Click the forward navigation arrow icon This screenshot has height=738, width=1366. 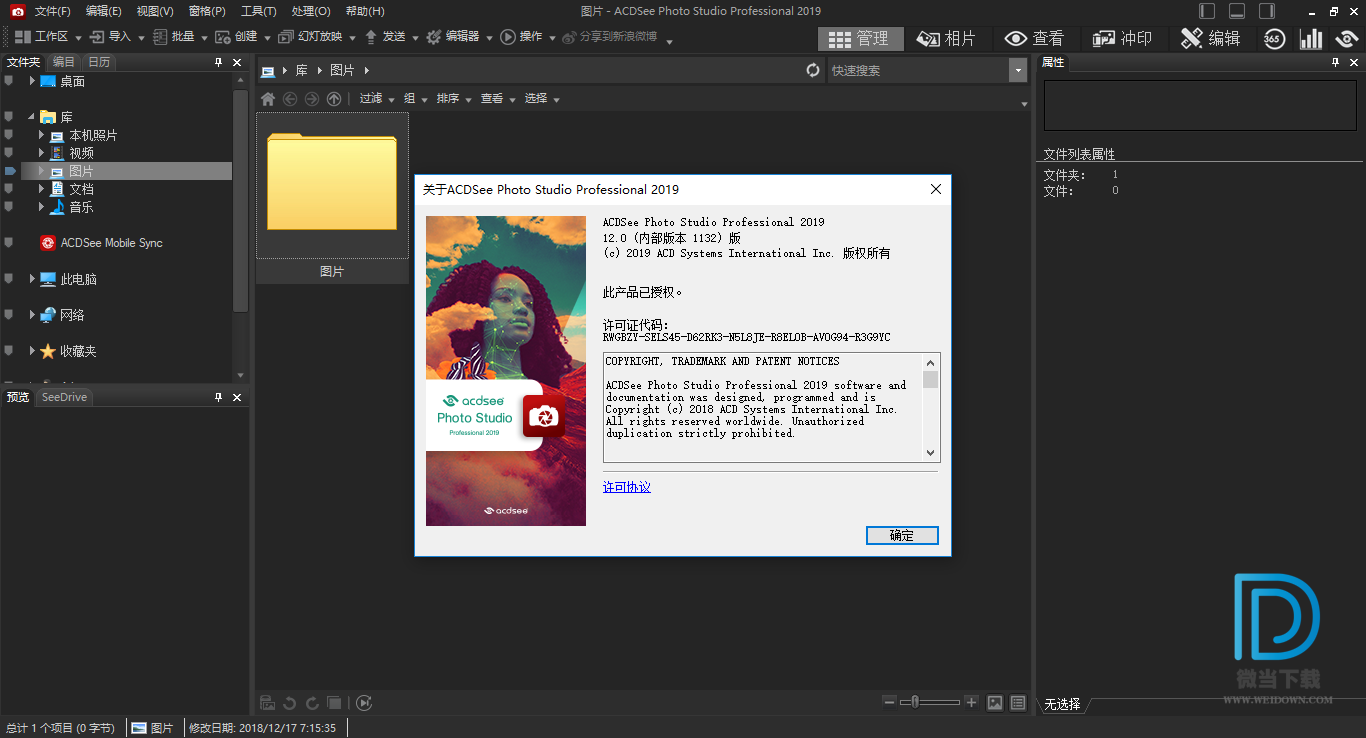tap(312, 98)
